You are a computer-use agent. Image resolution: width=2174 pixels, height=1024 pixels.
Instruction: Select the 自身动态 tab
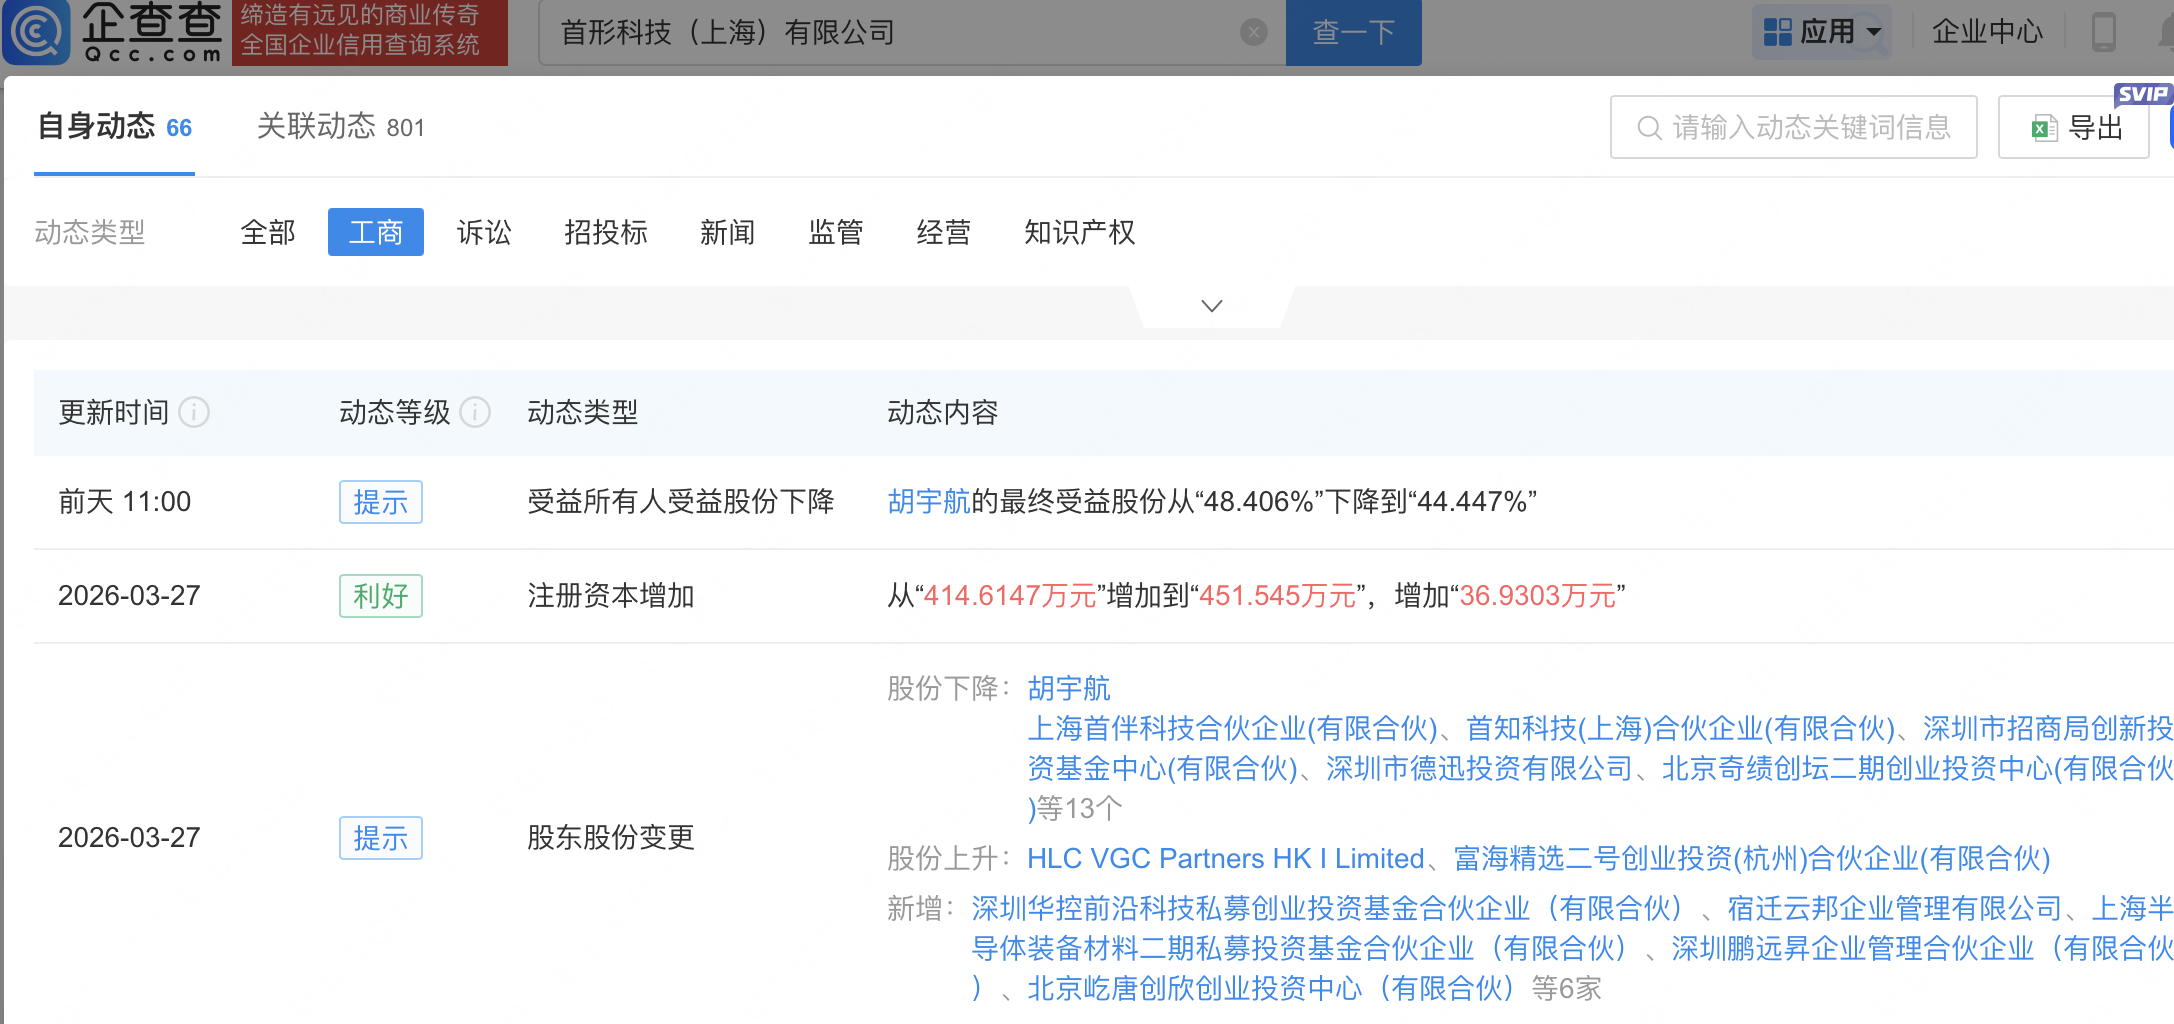coord(114,127)
